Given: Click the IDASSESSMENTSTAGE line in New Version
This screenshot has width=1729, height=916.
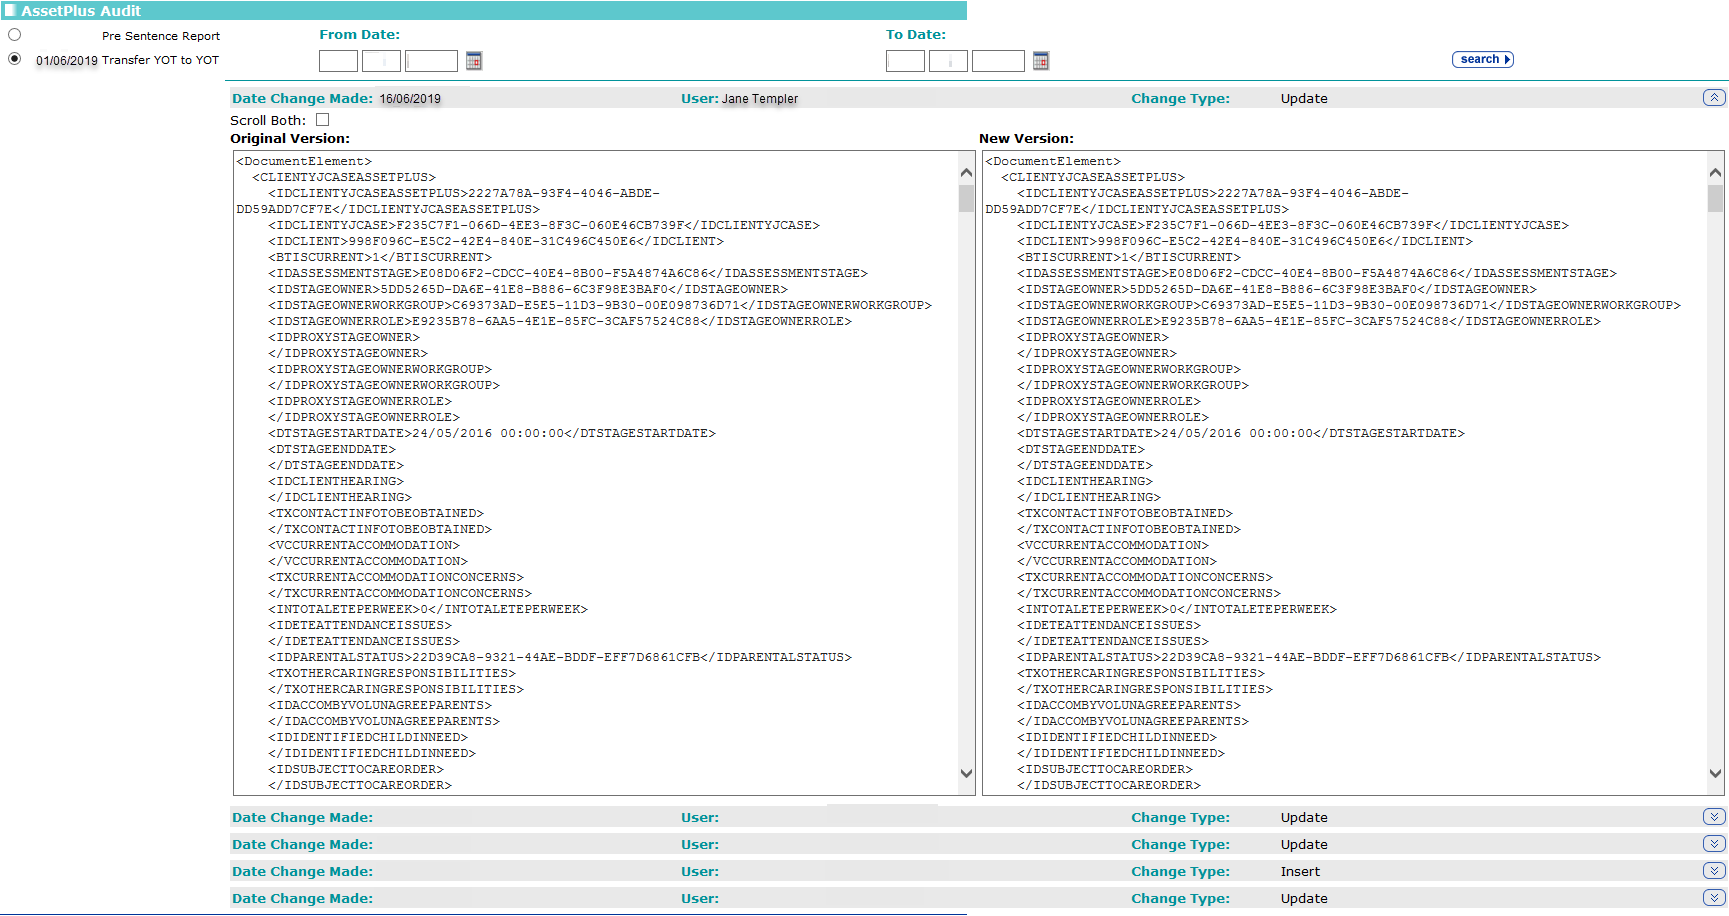Looking at the screenshot, I should point(1317,273).
